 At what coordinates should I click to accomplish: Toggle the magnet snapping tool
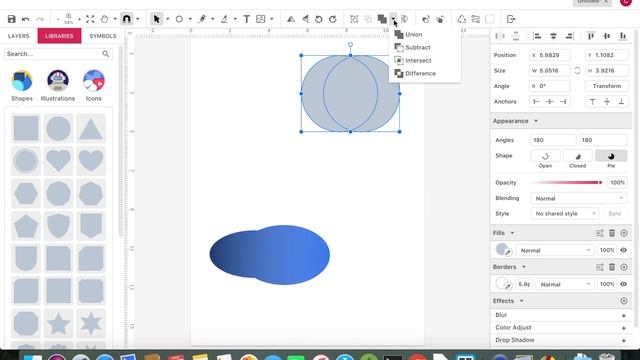click(127, 19)
